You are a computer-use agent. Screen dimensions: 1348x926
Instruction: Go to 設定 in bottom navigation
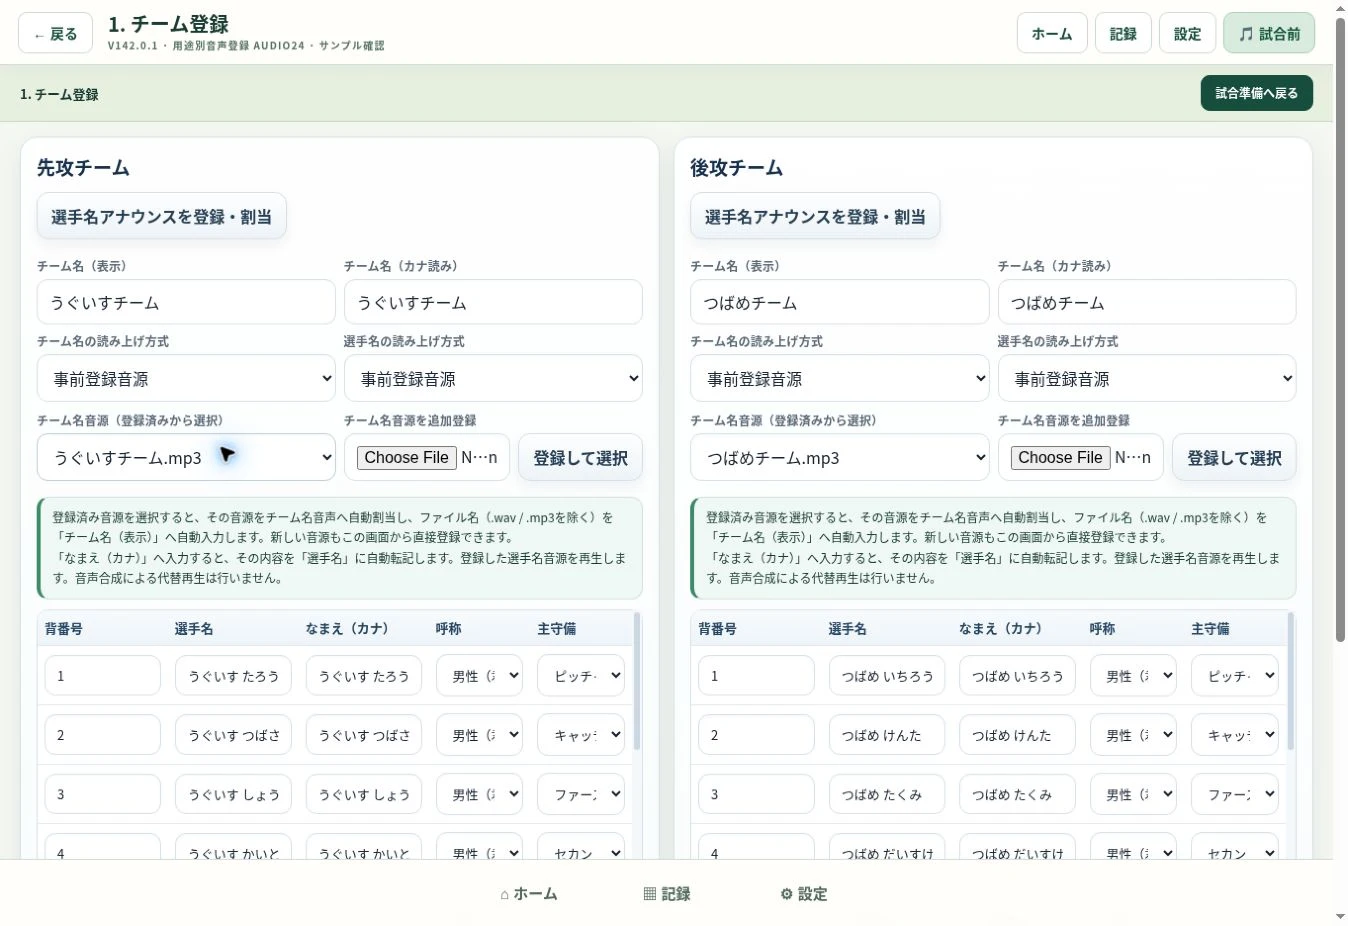click(804, 894)
